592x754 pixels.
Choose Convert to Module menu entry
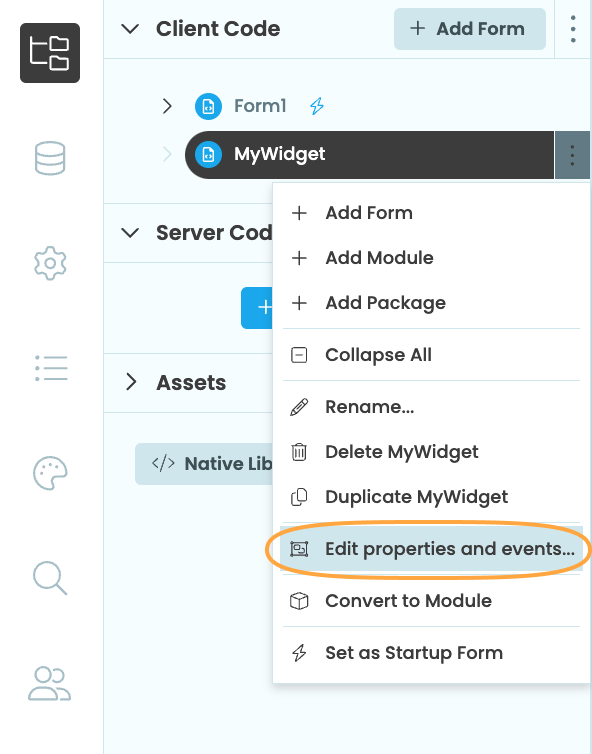pyautogui.click(x=431, y=601)
